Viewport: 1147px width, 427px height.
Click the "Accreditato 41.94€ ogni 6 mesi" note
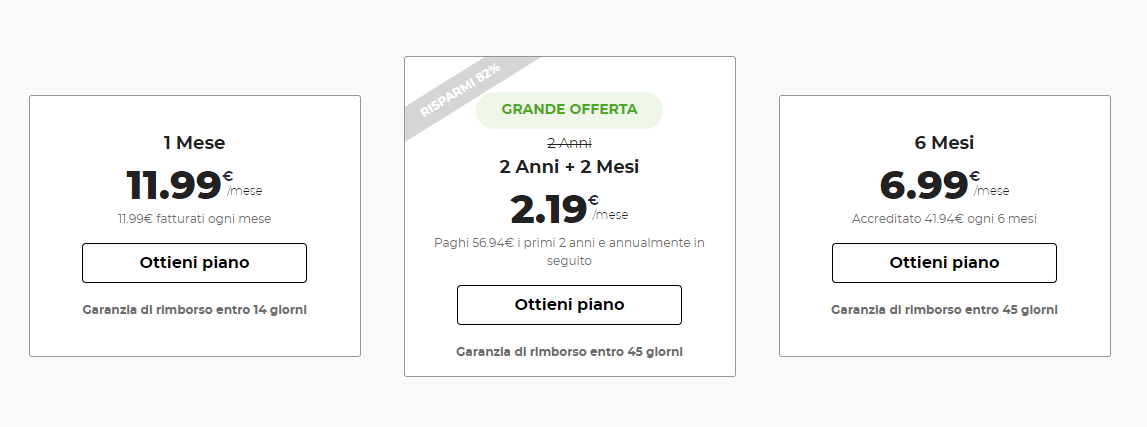(944, 218)
